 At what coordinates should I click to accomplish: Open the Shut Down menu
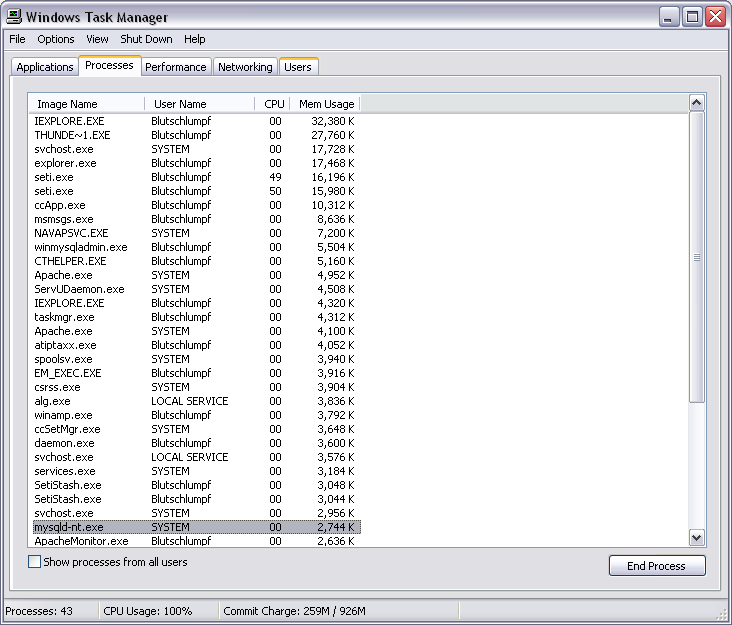[146, 39]
